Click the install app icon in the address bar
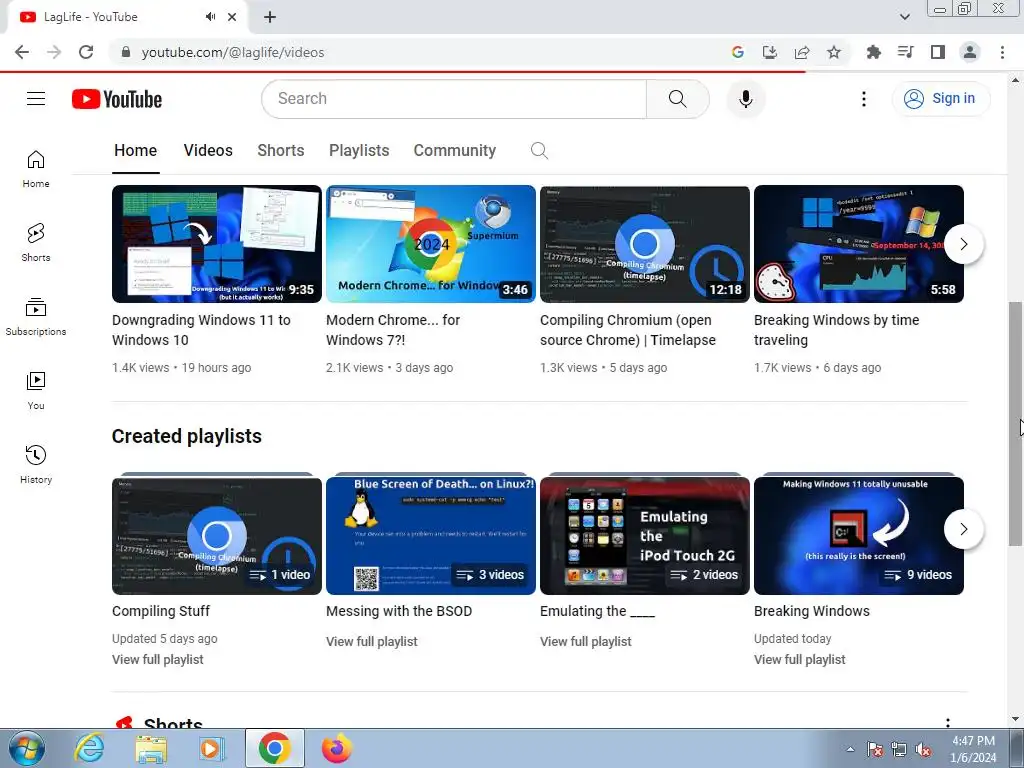Screen dimensions: 1024x768 (770, 52)
